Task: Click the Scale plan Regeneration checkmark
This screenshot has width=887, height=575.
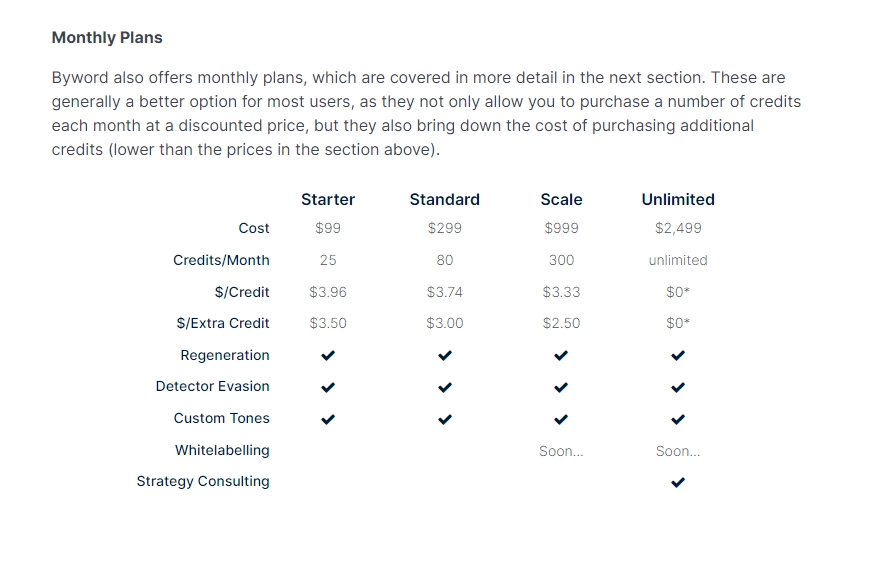Action: pyautogui.click(x=561, y=355)
